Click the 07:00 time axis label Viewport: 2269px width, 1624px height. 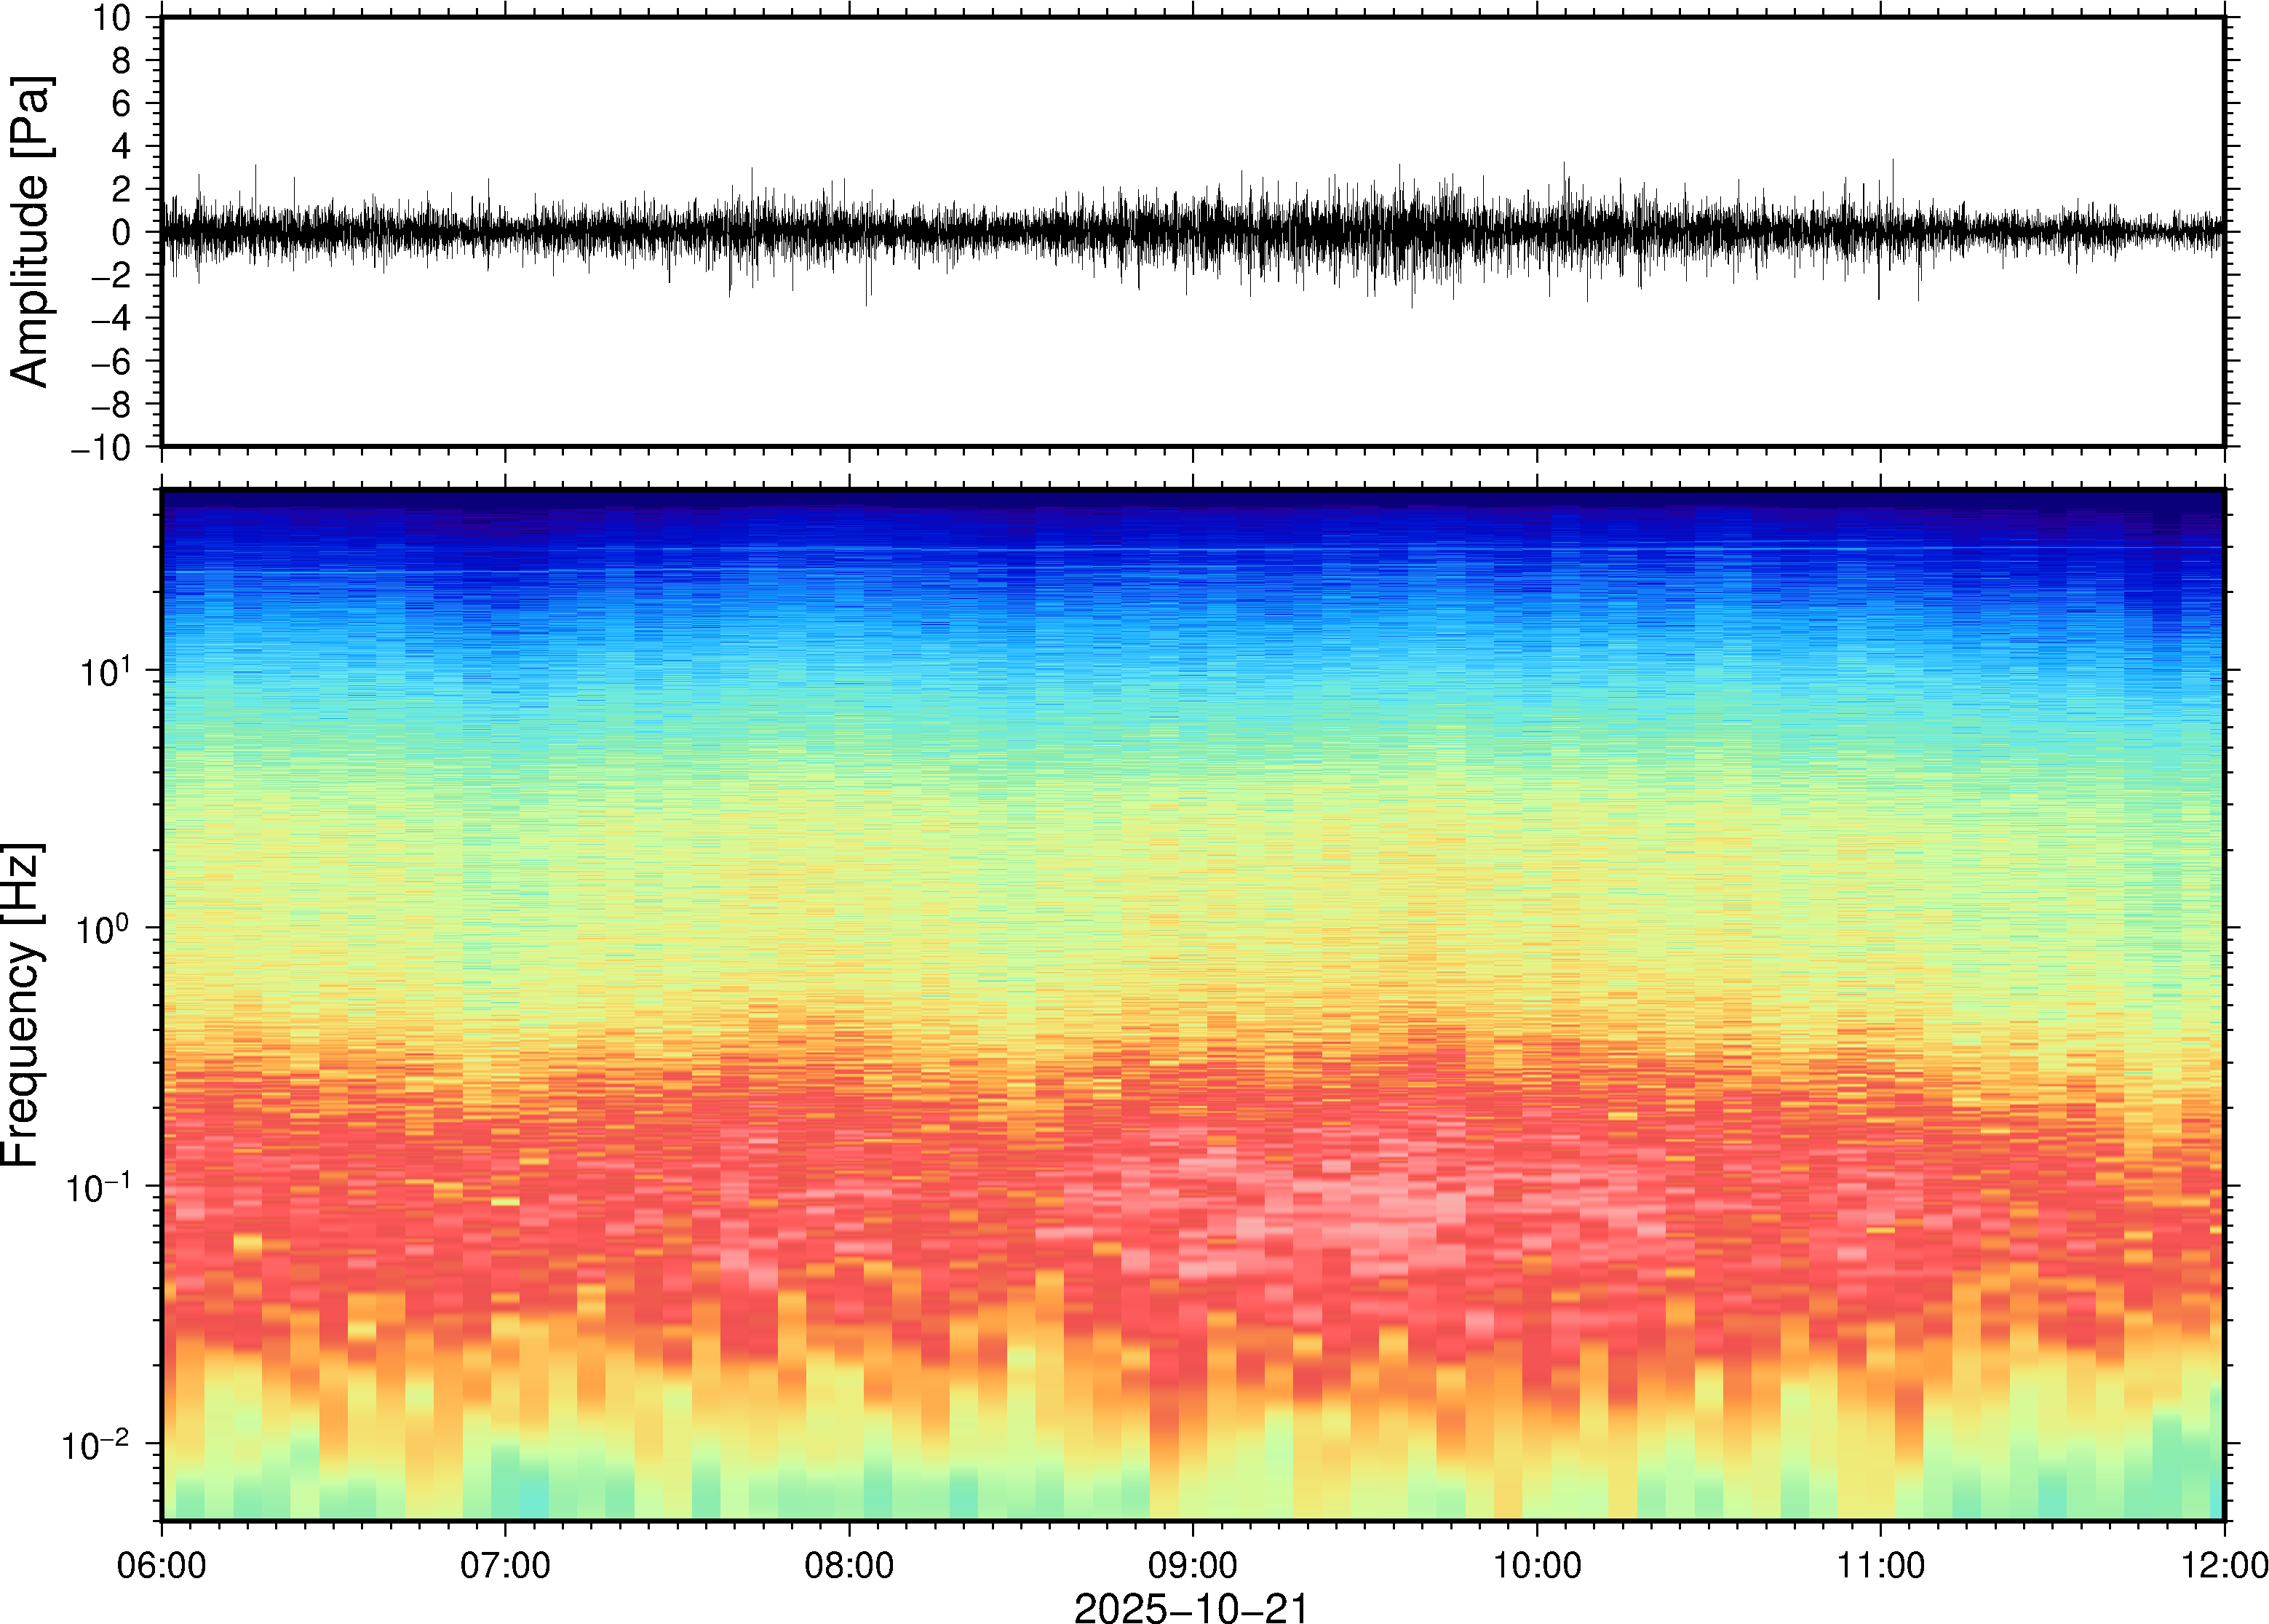[x=505, y=1565]
